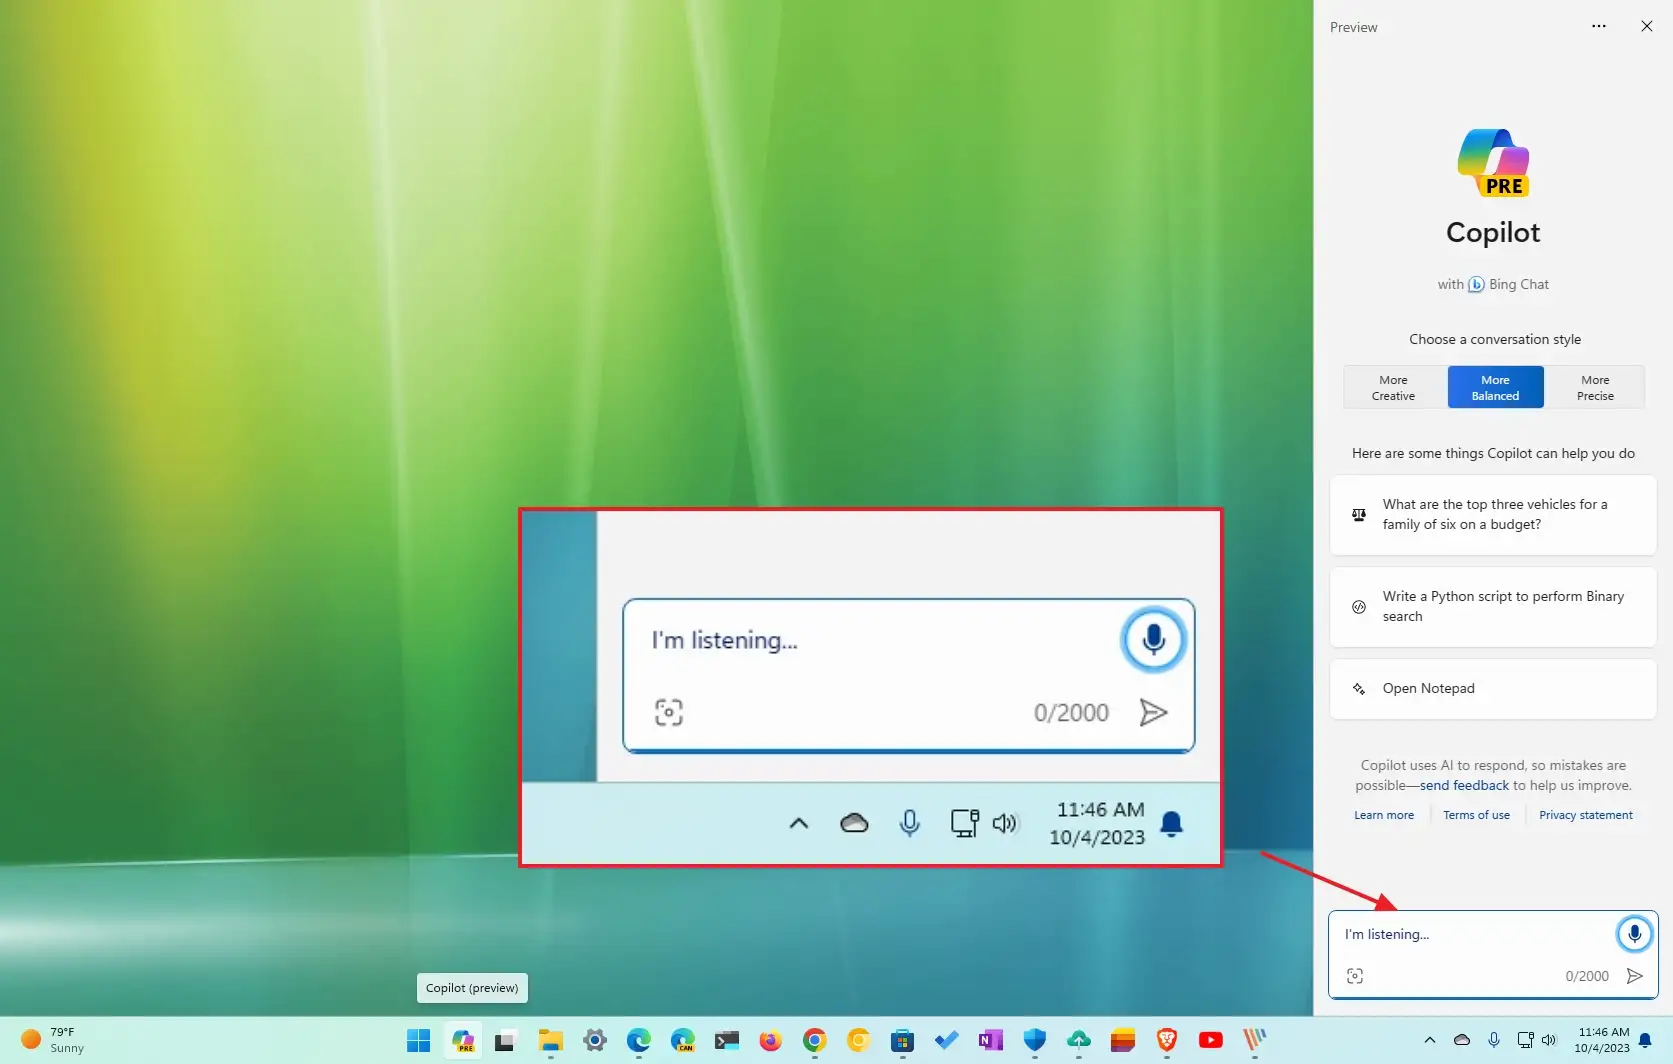Launch Firefox from the taskbar
The image size is (1673, 1064).
pyautogui.click(x=769, y=1040)
